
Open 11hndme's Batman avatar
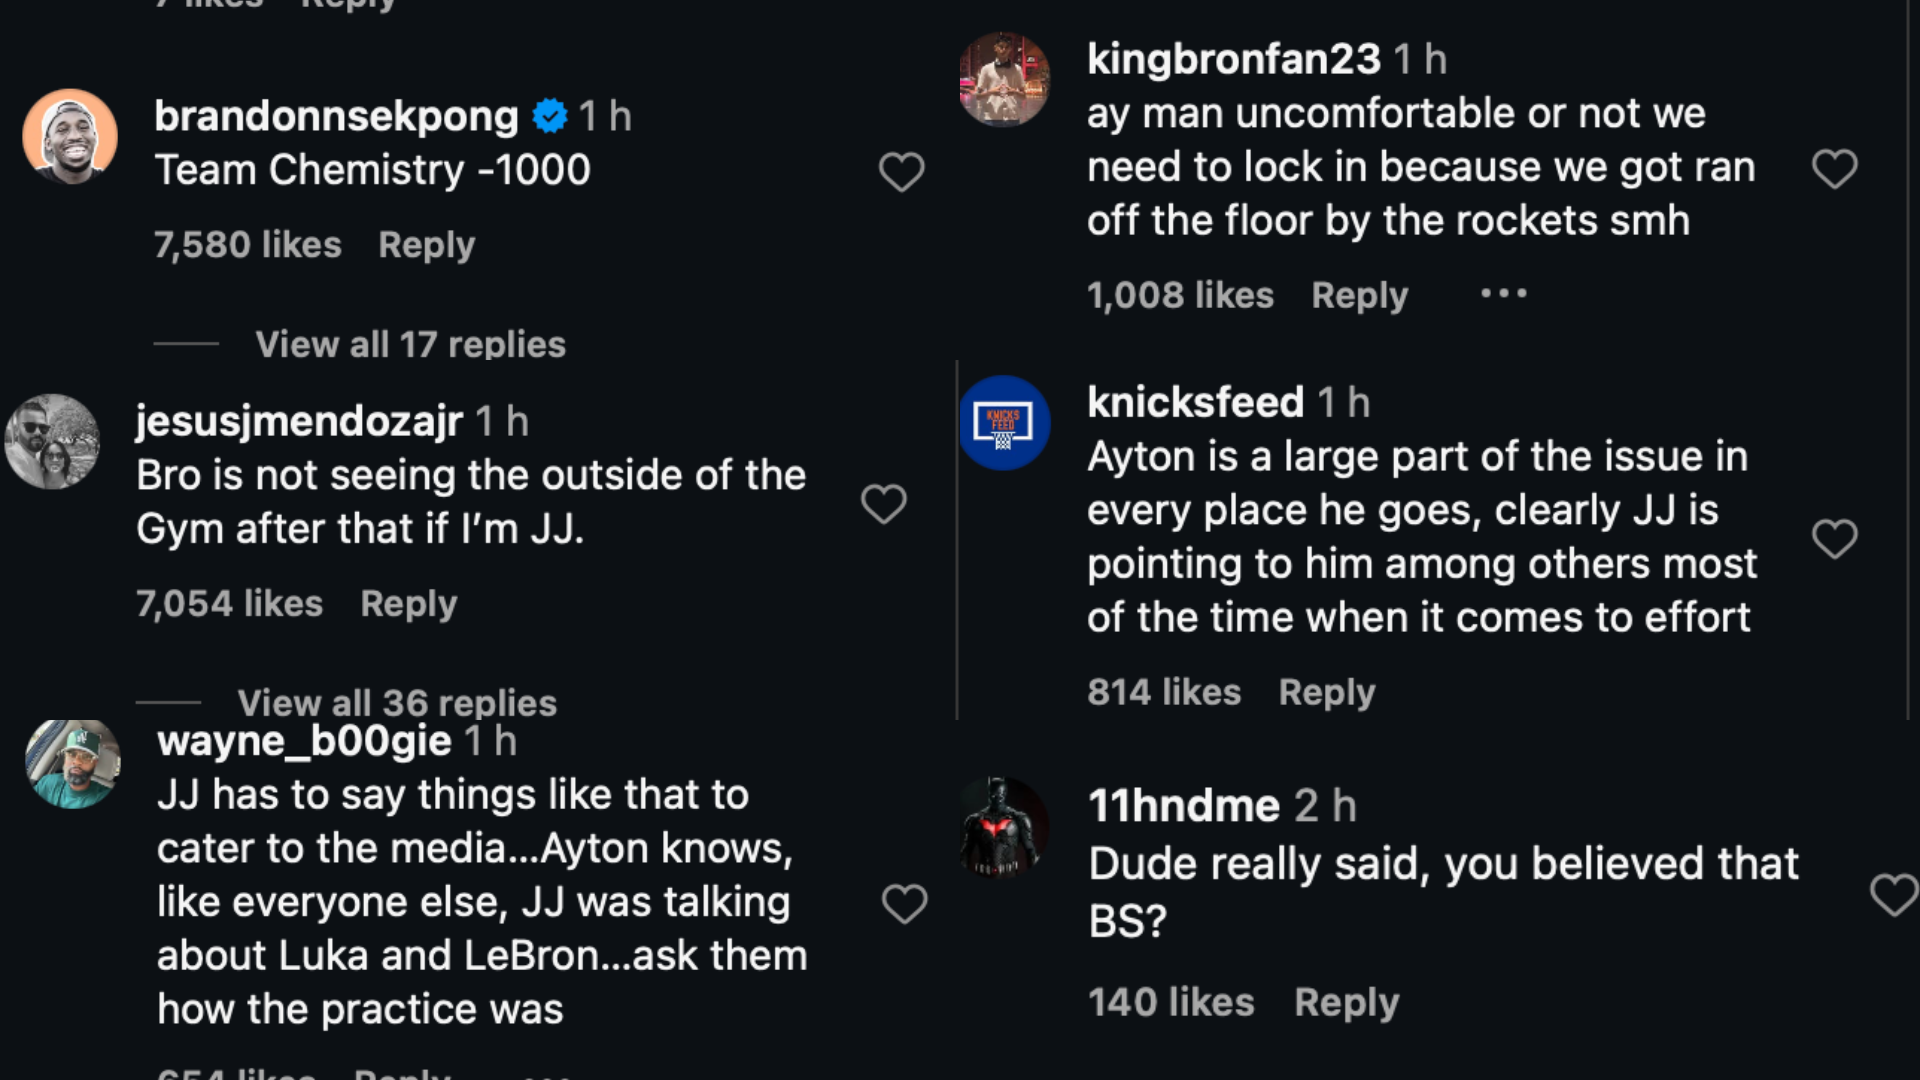1004,826
